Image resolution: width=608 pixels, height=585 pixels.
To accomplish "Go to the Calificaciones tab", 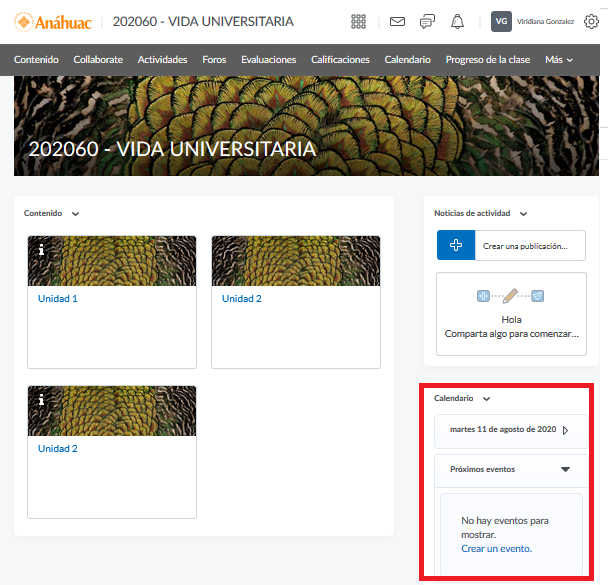I will (x=340, y=60).
